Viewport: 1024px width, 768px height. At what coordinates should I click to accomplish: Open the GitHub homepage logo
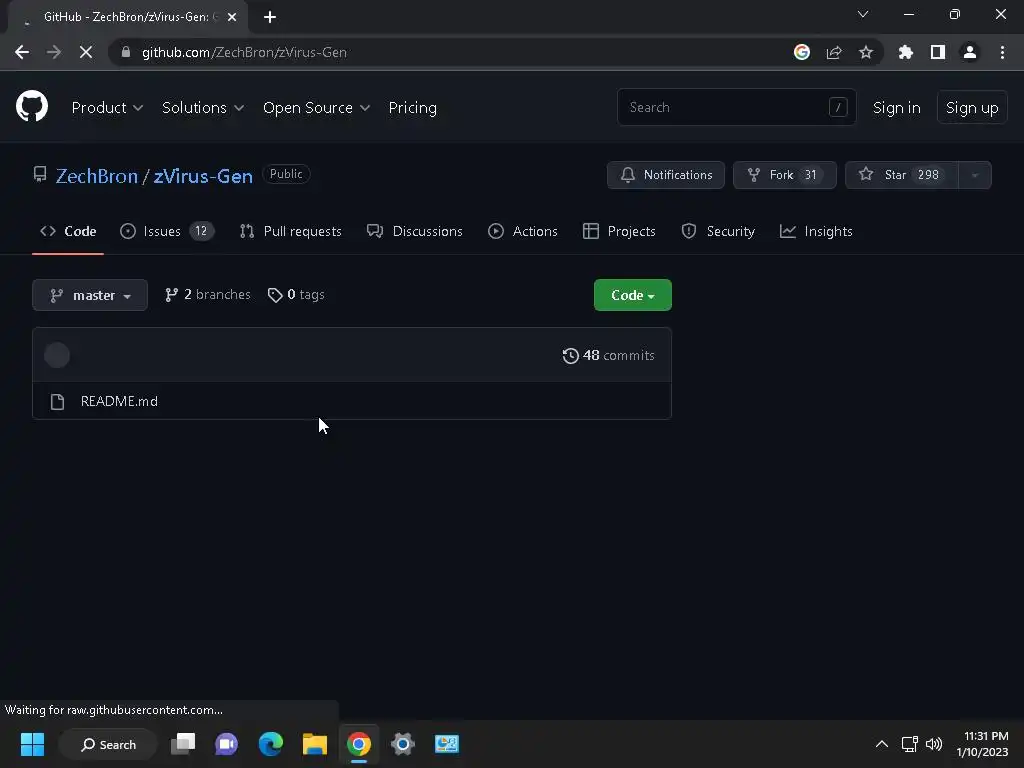click(x=32, y=106)
